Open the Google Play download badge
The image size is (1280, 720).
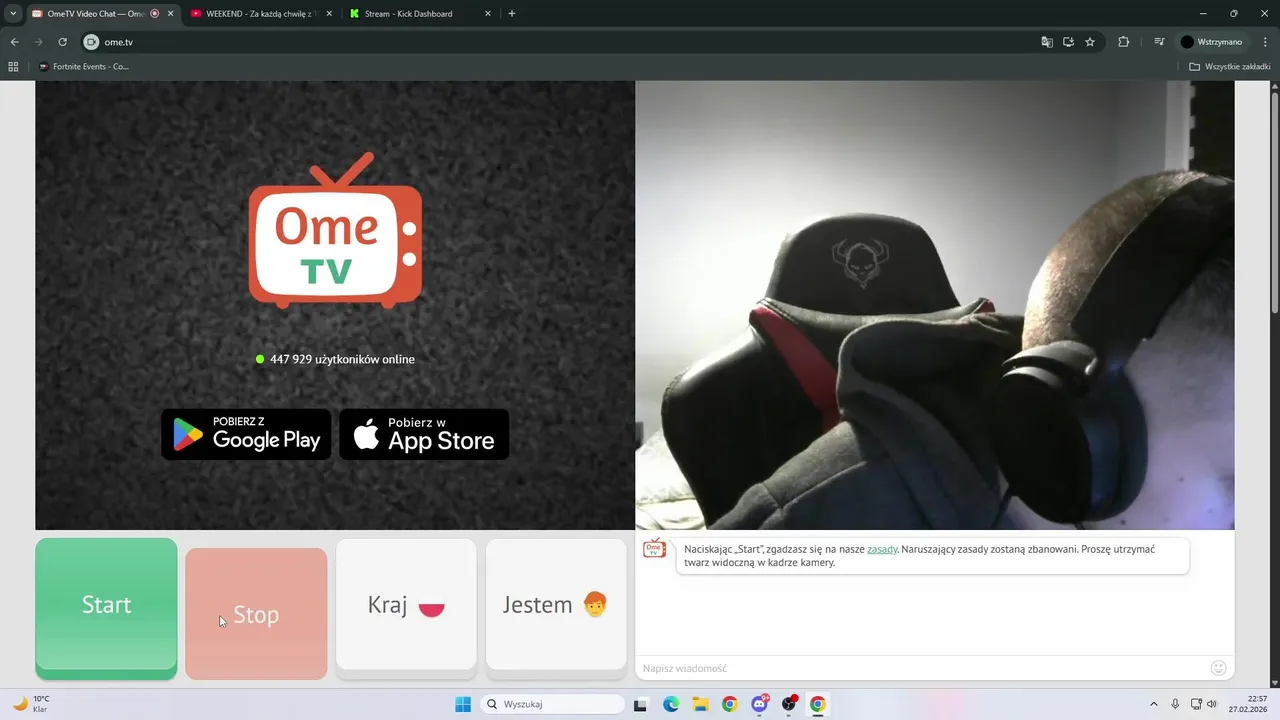246,434
